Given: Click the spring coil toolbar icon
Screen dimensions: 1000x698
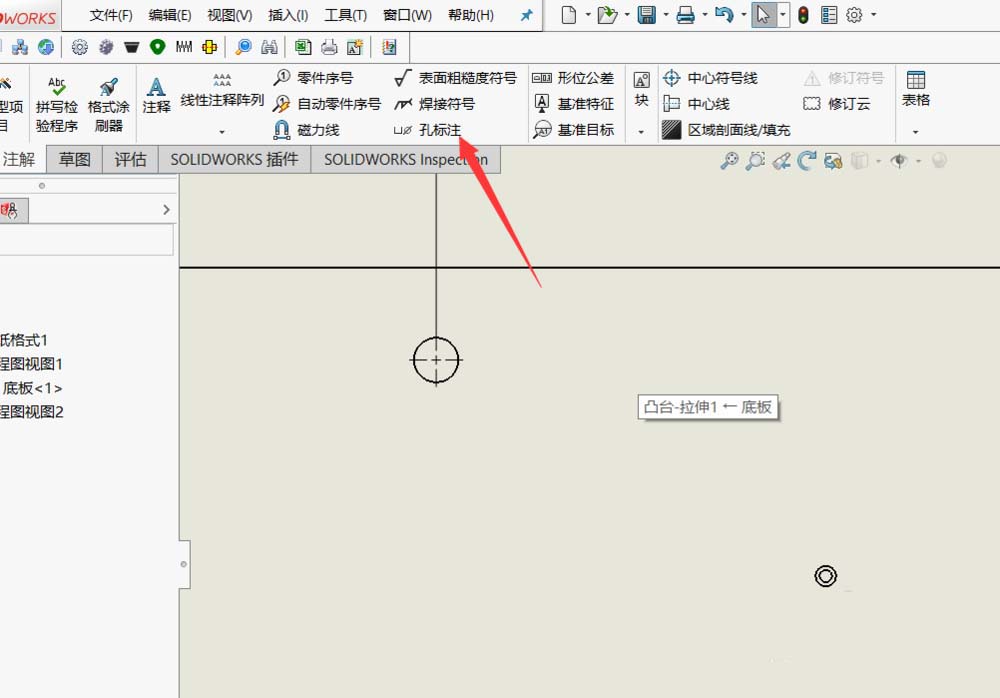Looking at the screenshot, I should pyautogui.click(x=184, y=47).
